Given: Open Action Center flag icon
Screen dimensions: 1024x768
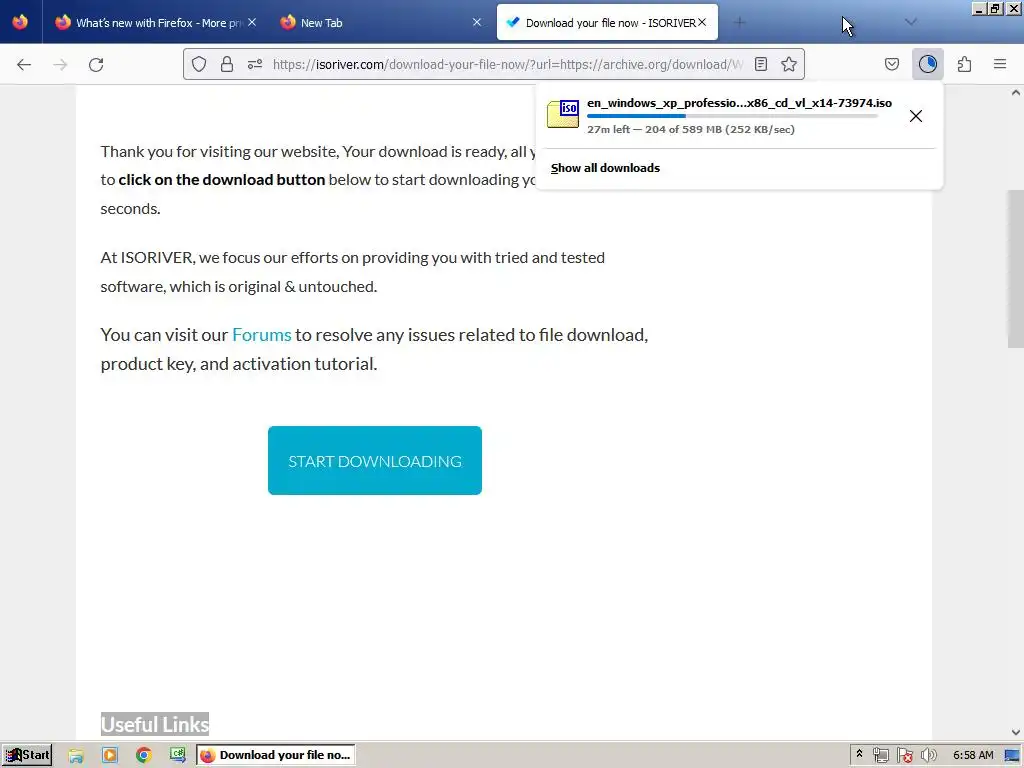Looking at the screenshot, I should pos(904,755).
